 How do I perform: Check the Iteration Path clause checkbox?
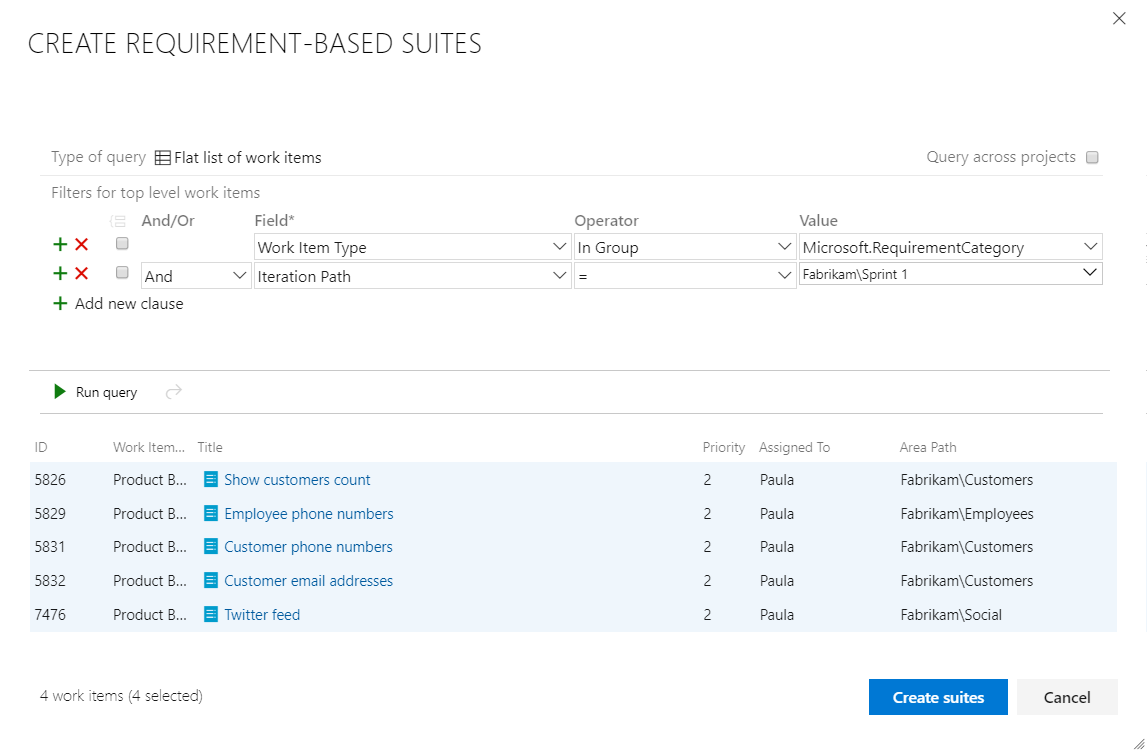122,273
